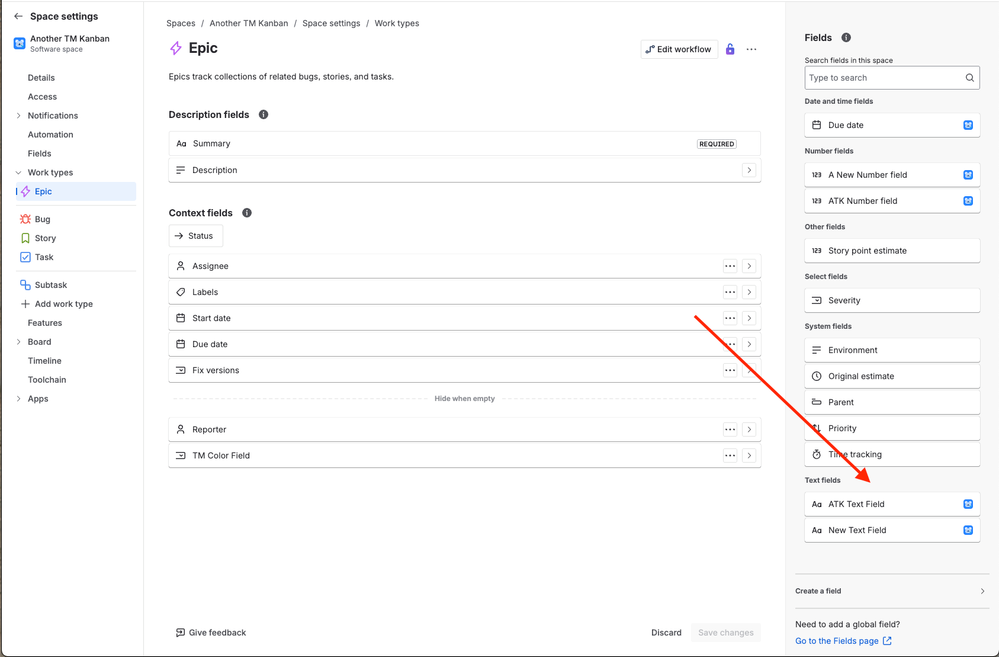Screen dimensions: 999x657
Task: Click the info icon next to Context fields
Action: coord(247,213)
